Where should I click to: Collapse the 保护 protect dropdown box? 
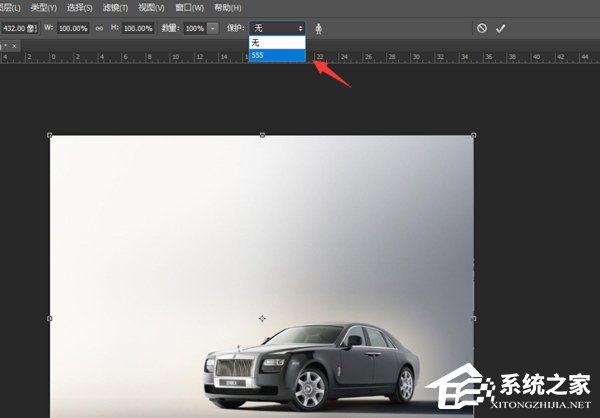click(x=276, y=29)
